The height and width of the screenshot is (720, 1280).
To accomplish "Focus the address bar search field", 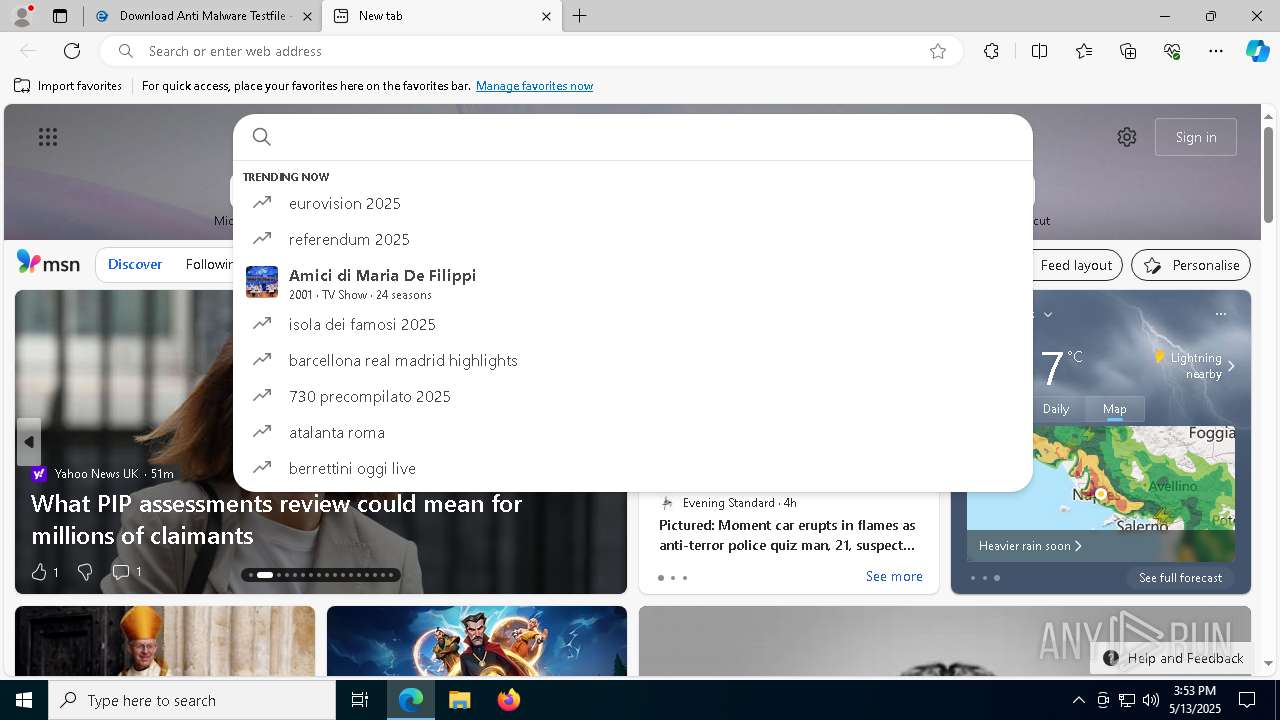I will (x=530, y=51).
